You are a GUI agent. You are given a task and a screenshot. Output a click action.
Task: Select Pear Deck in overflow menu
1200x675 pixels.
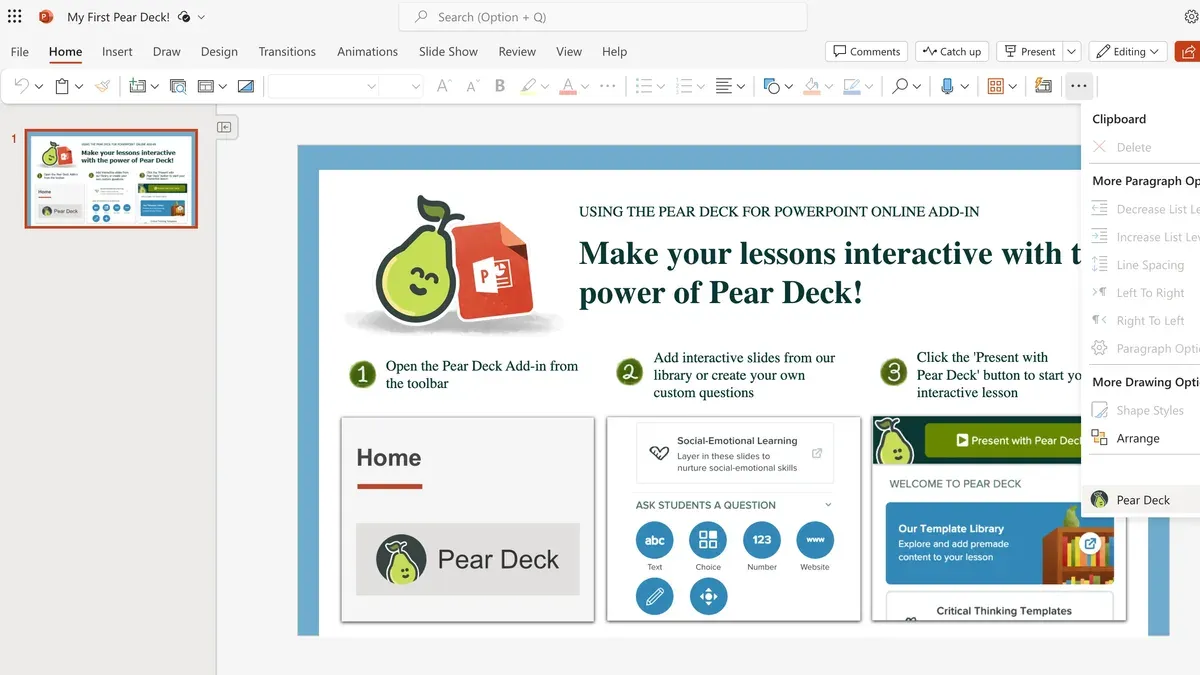[x=1141, y=500]
